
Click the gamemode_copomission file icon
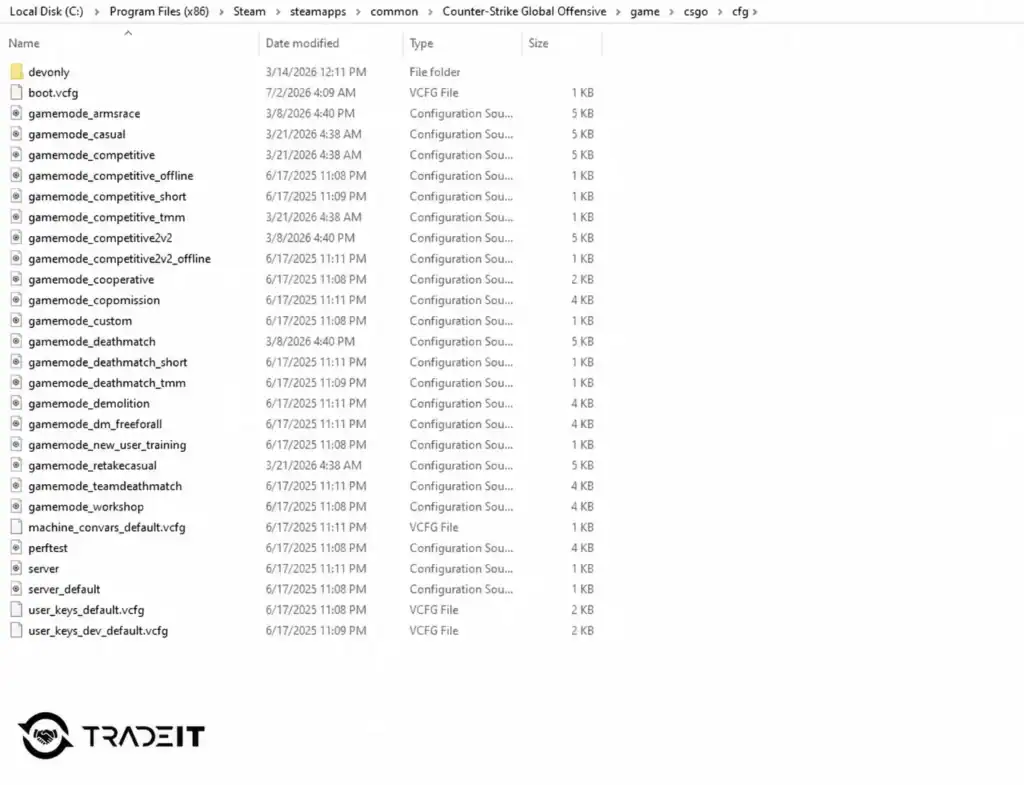[x=16, y=300]
